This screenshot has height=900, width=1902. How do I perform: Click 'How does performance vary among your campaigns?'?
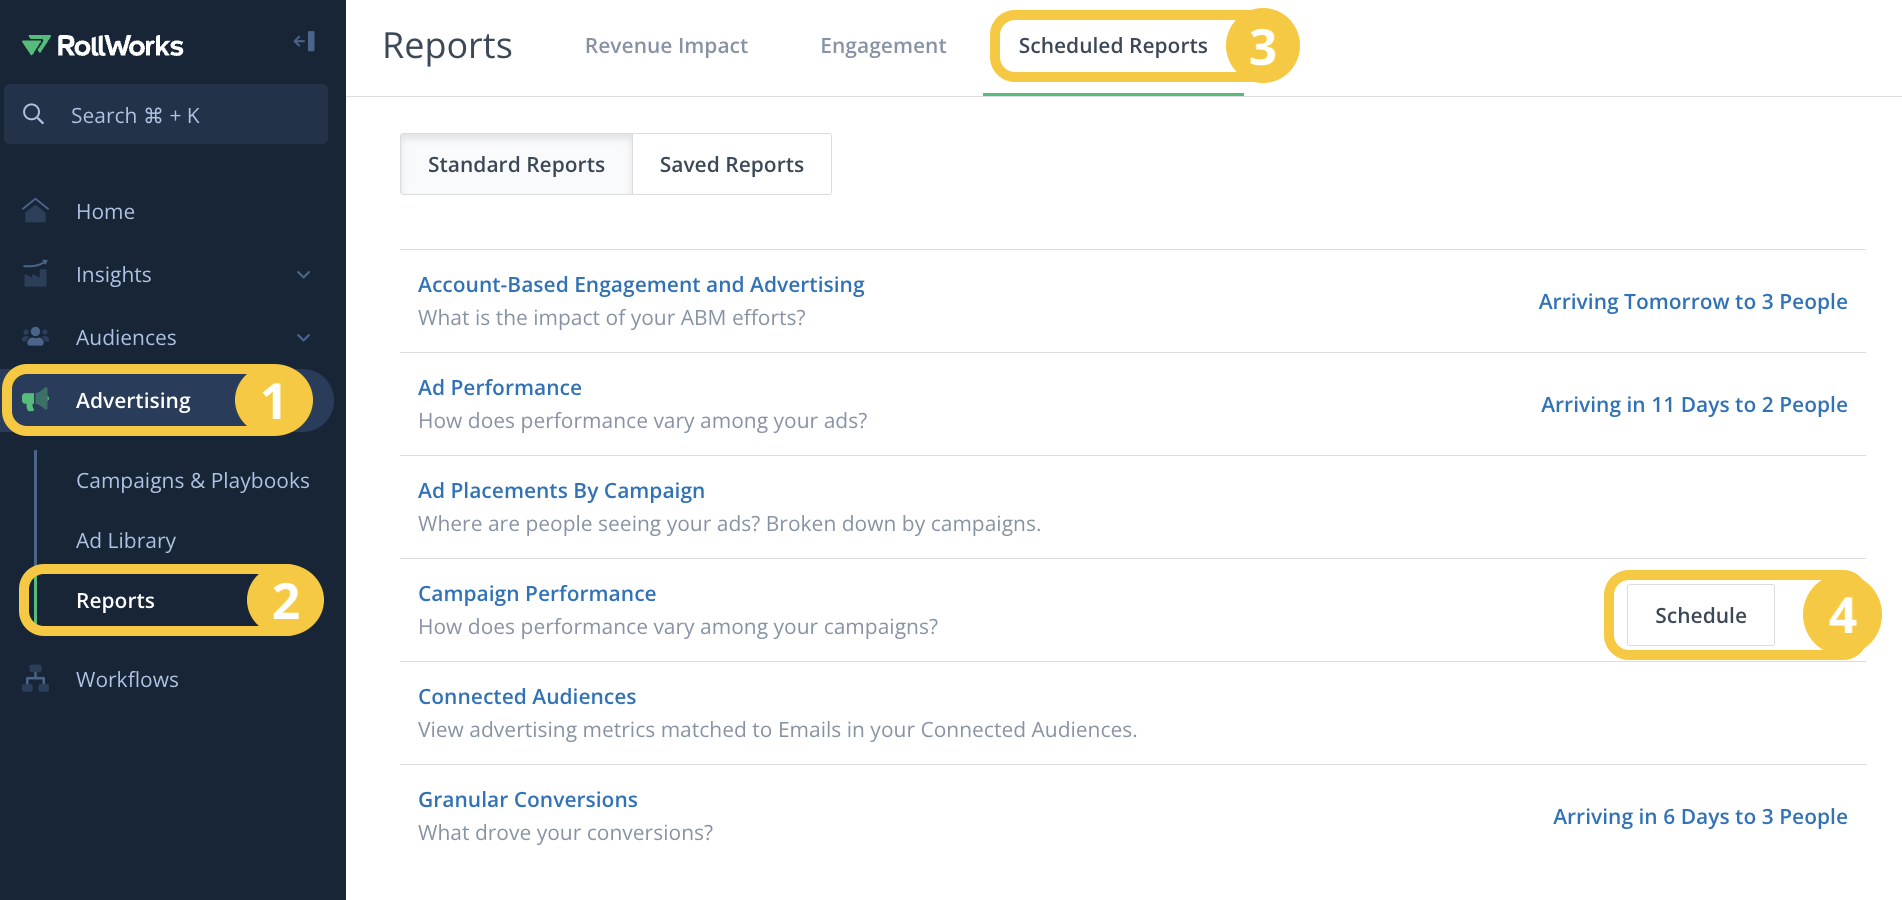click(x=678, y=627)
